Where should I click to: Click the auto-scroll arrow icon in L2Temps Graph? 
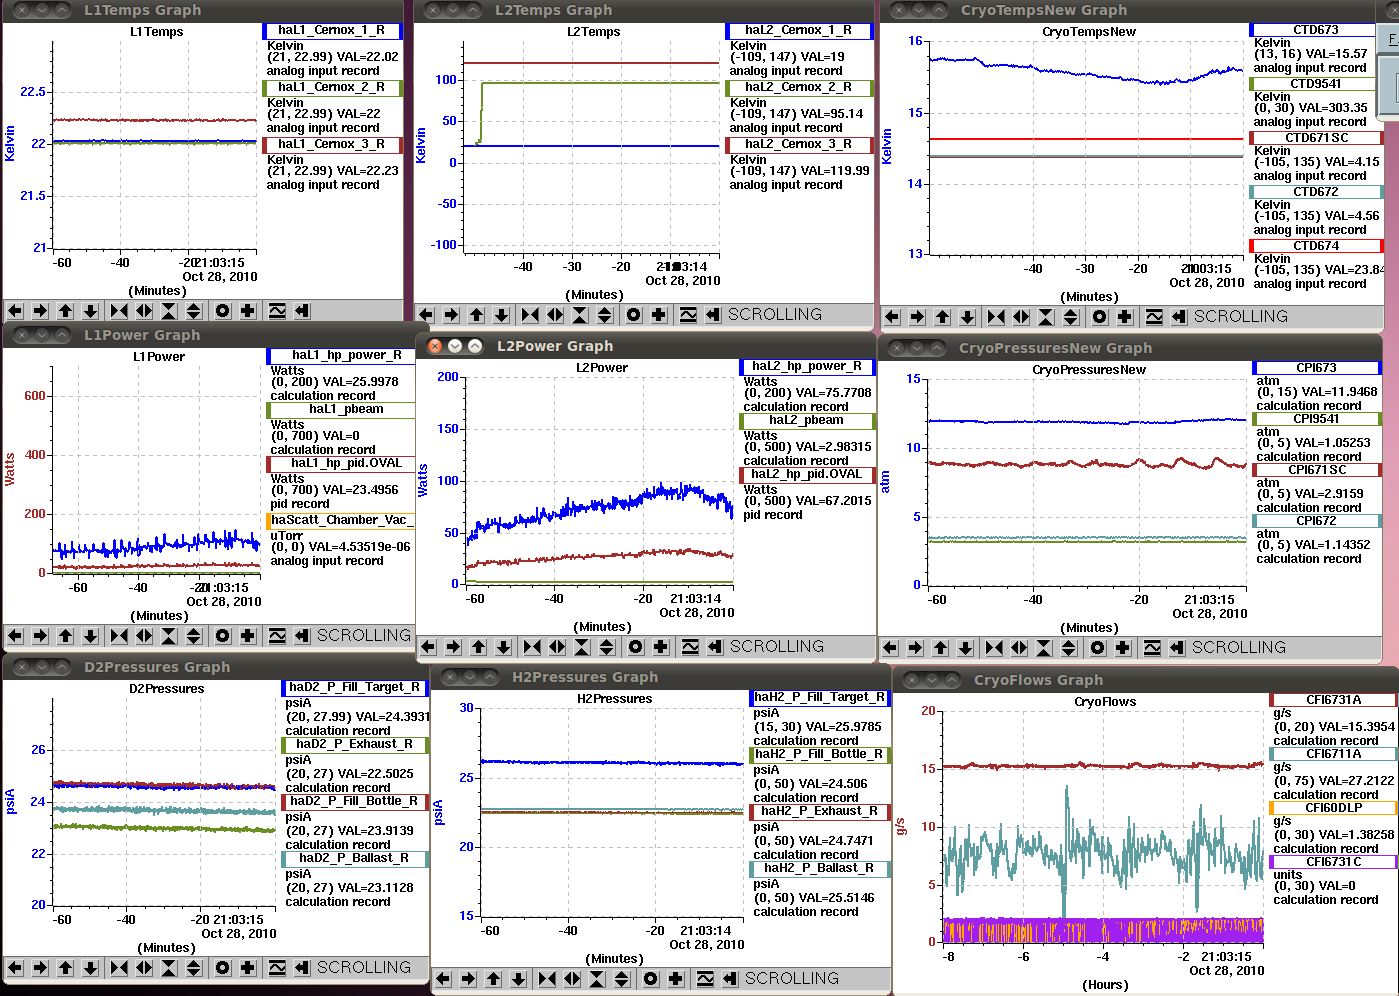tap(713, 315)
